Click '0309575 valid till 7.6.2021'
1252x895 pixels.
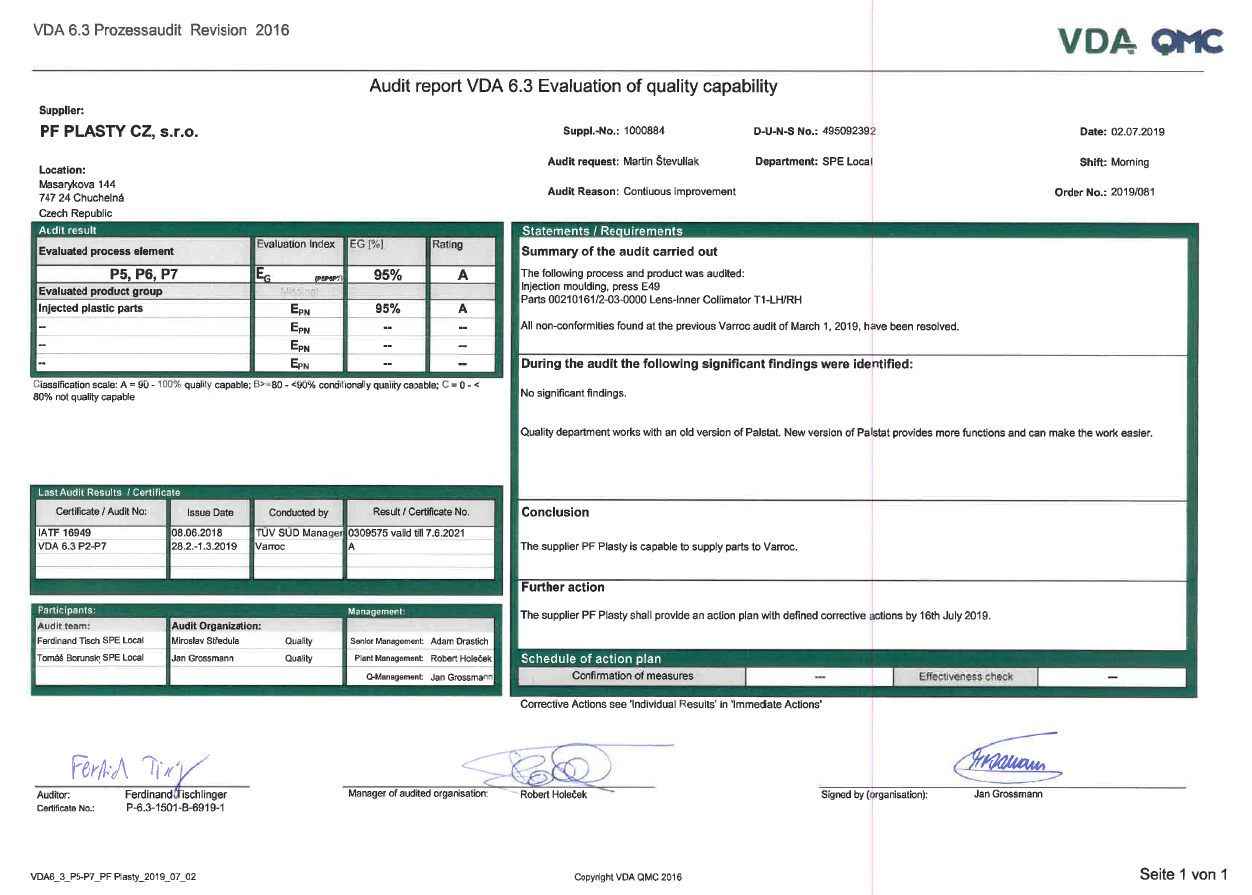click(x=406, y=533)
